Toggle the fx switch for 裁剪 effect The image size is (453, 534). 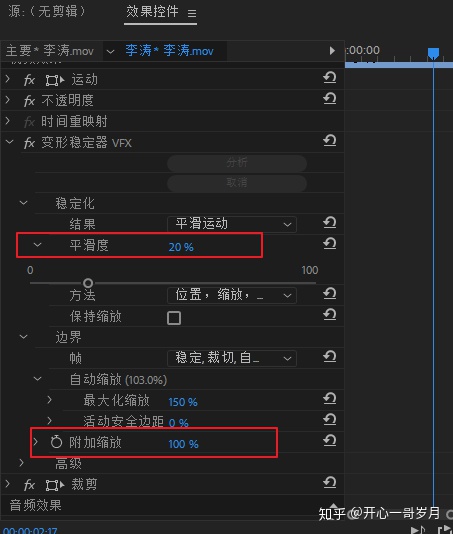pos(29,485)
